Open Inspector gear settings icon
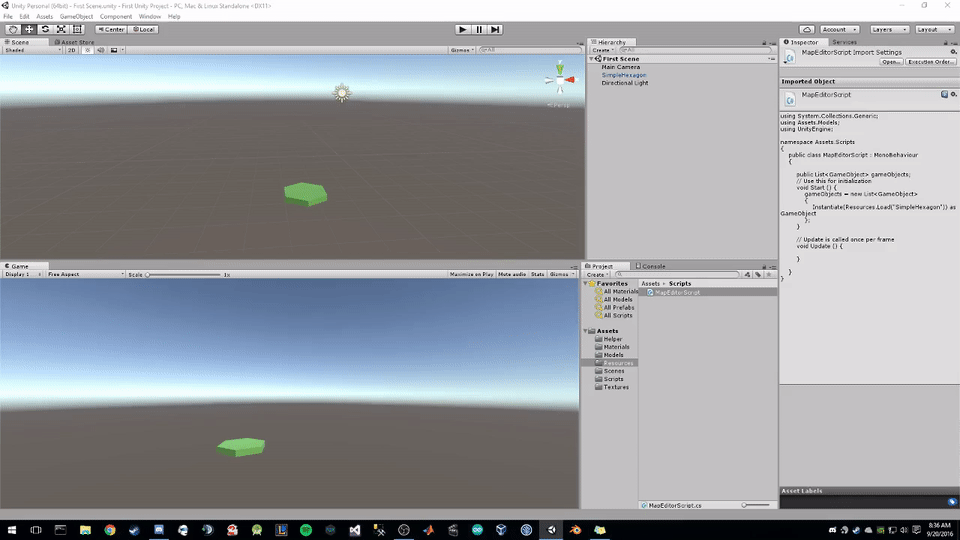Viewport: 960px width, 540px height. point(953,52)
